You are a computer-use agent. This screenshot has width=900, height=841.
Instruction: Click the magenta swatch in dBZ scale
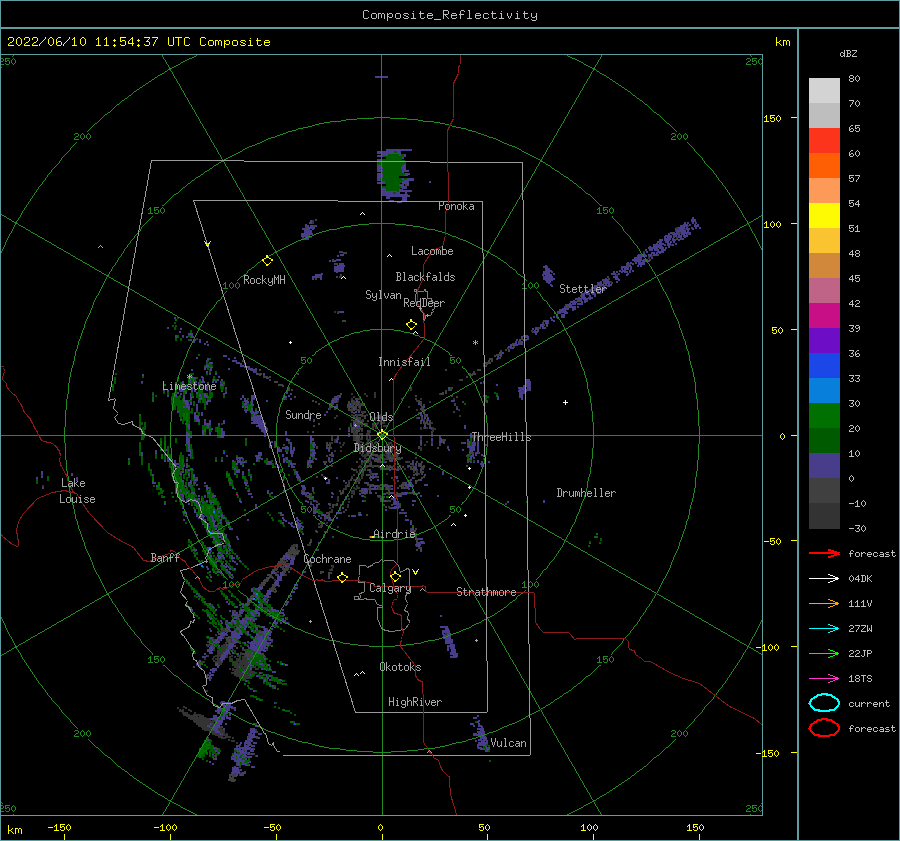click(x=824, y=316)
